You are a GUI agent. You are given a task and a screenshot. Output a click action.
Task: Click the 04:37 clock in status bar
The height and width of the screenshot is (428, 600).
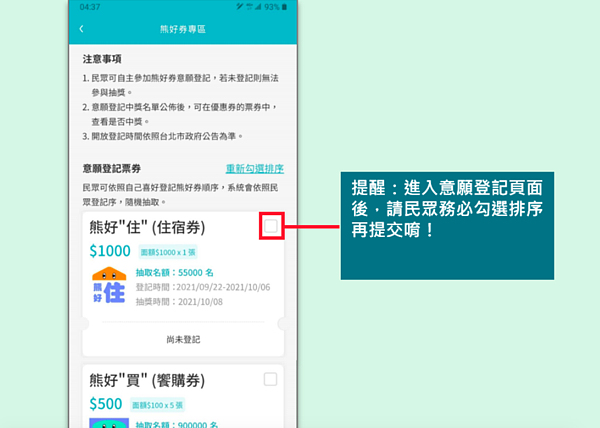click(90, 7)
